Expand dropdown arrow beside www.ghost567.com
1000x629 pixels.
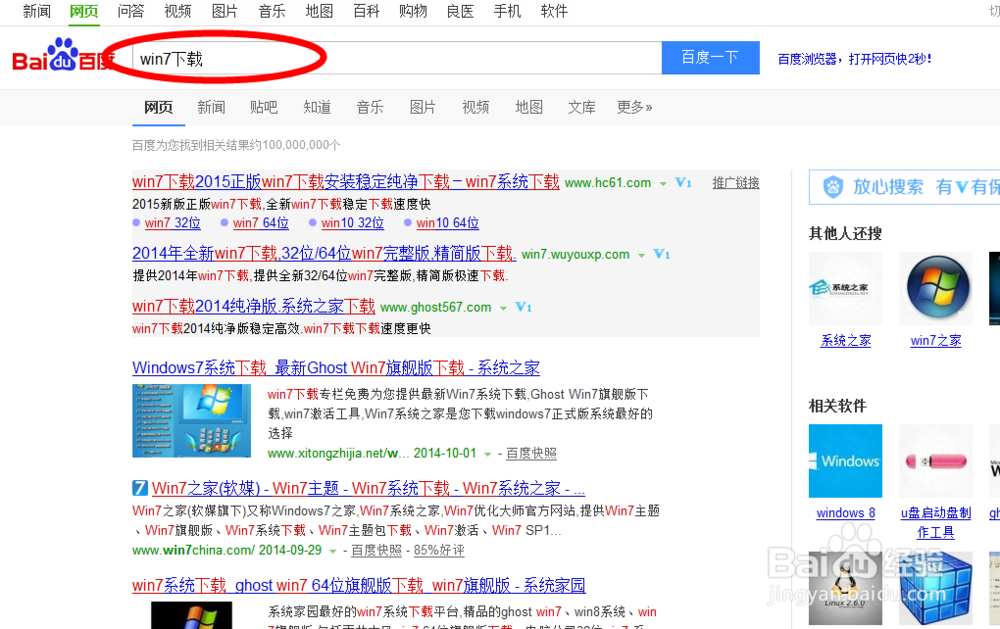click(503, 308)
